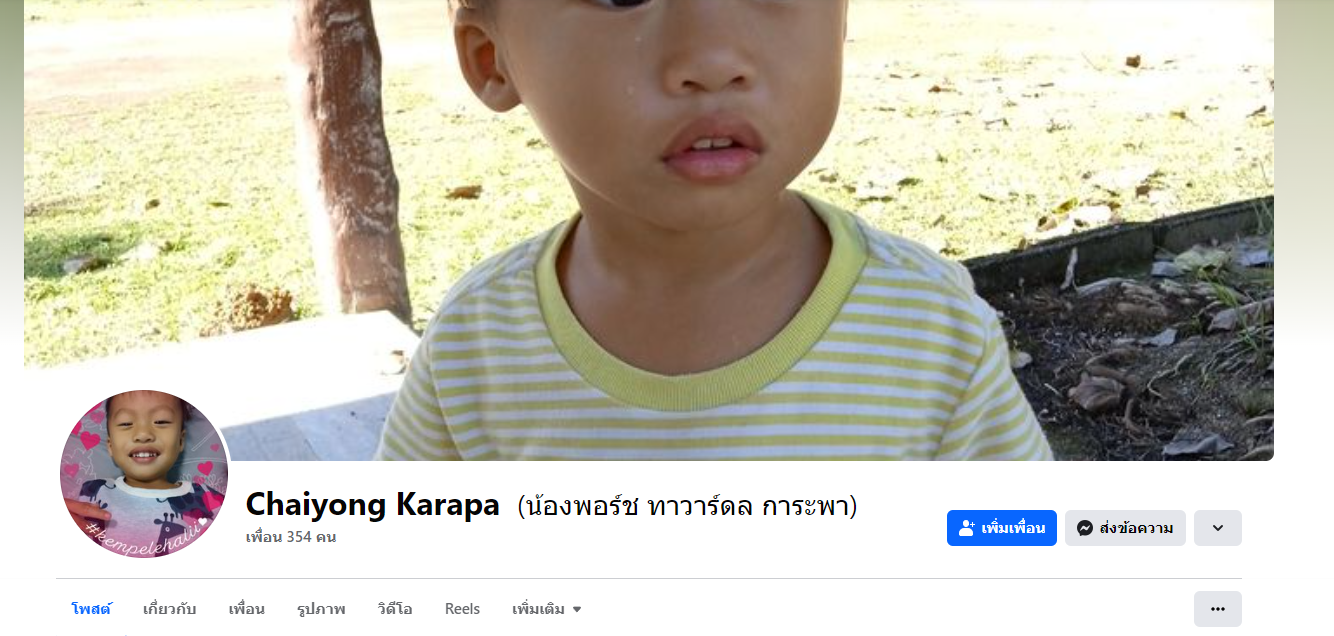Open the three-dot profile options menu

pyautogui.click(x=1217, y=609)
